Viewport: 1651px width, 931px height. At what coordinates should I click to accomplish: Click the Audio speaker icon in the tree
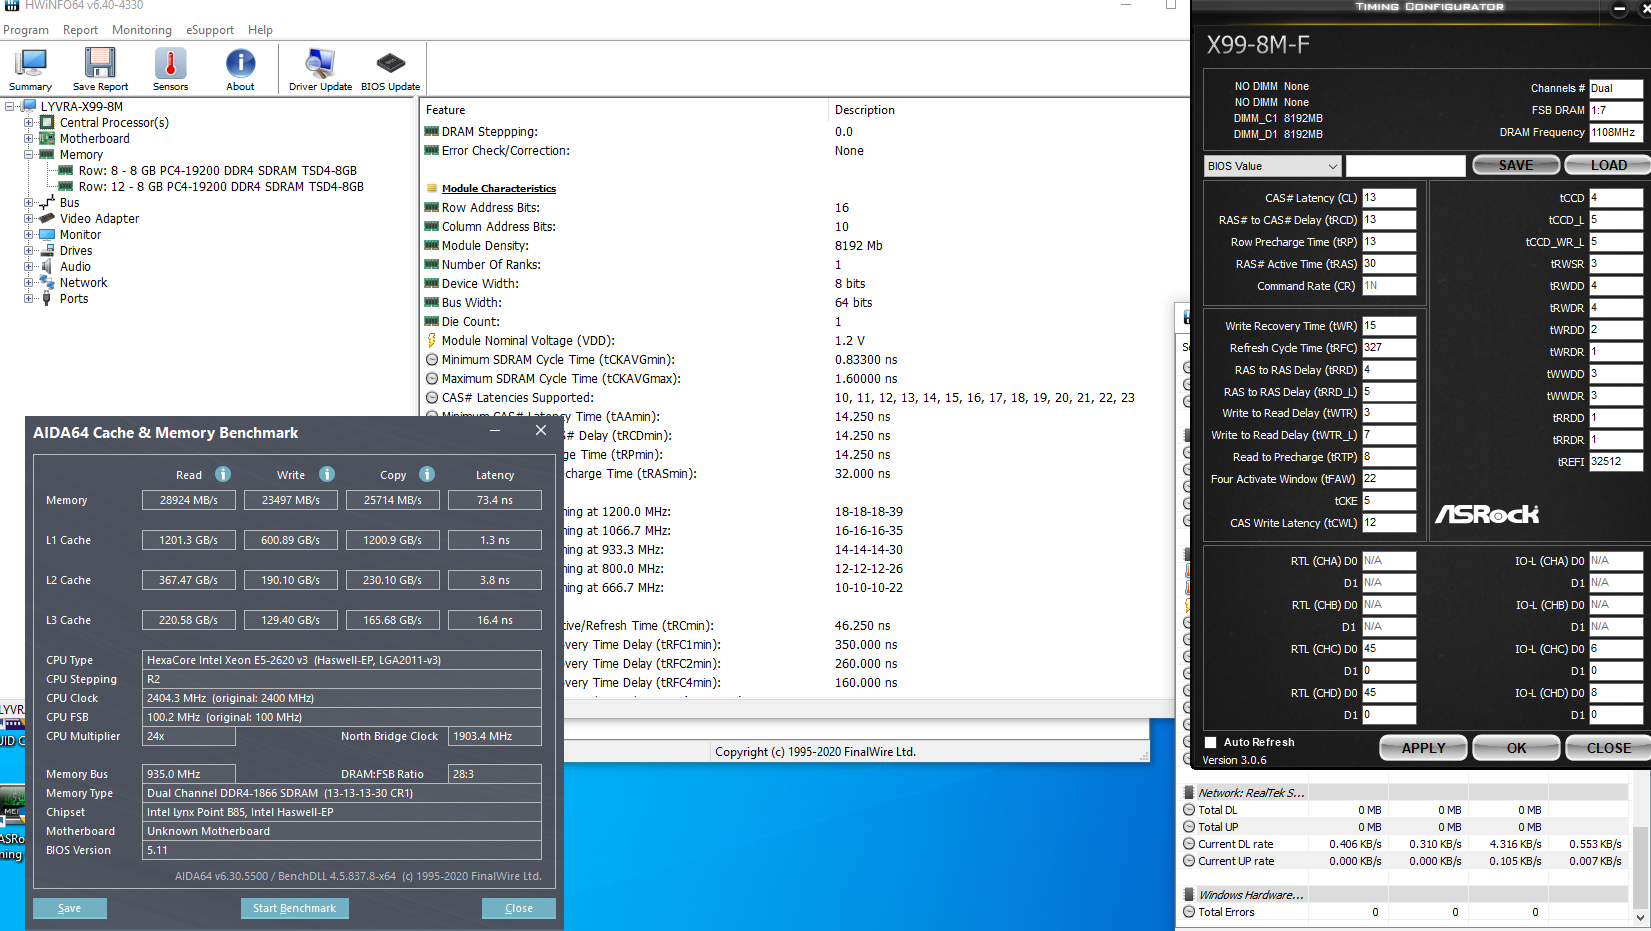[x=47, y=267]
